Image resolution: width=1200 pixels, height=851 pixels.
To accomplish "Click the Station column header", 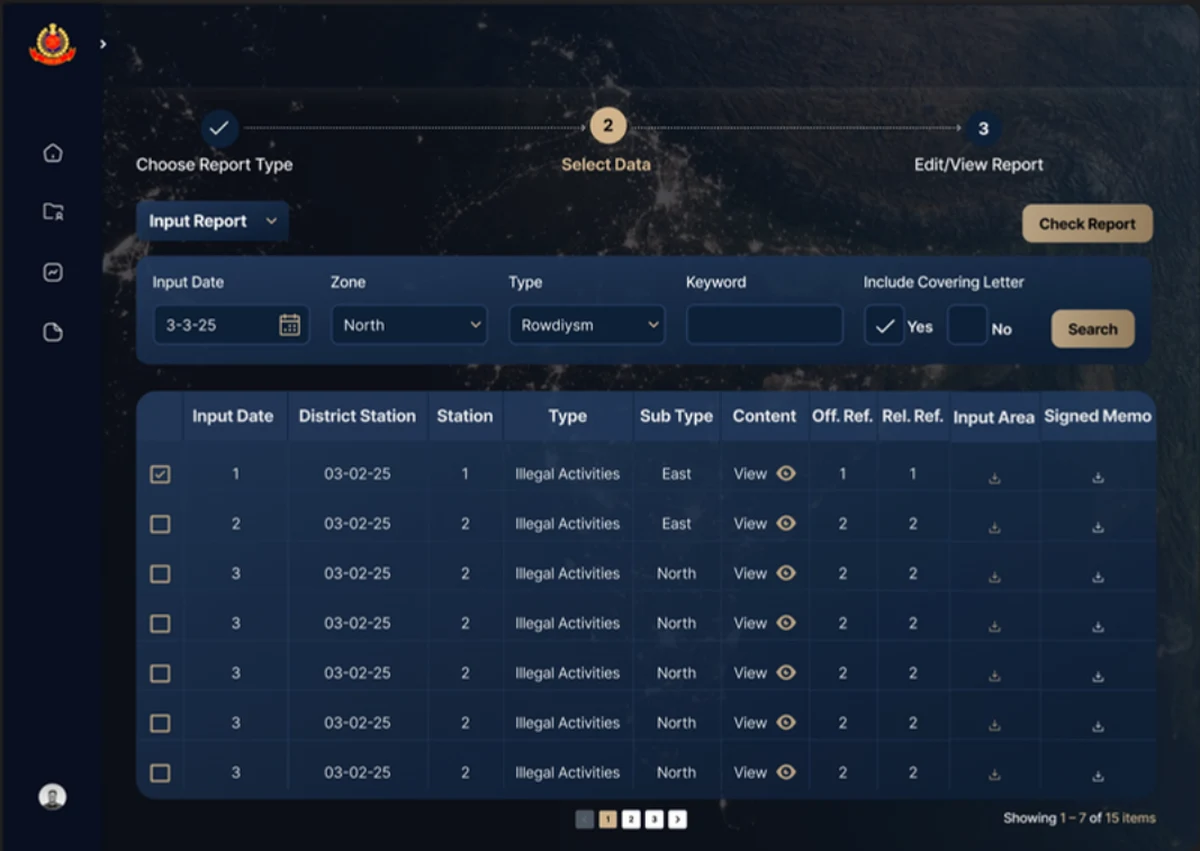I will point(465,416).
